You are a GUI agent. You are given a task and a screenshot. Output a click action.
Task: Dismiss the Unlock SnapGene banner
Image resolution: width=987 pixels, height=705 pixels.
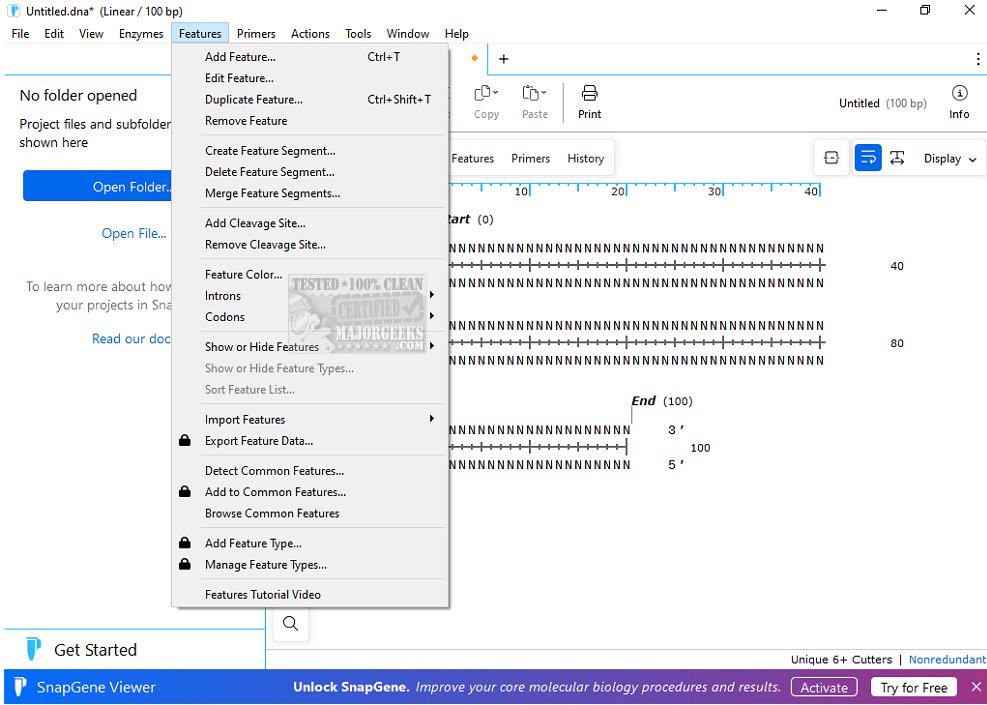coord(976,687)
